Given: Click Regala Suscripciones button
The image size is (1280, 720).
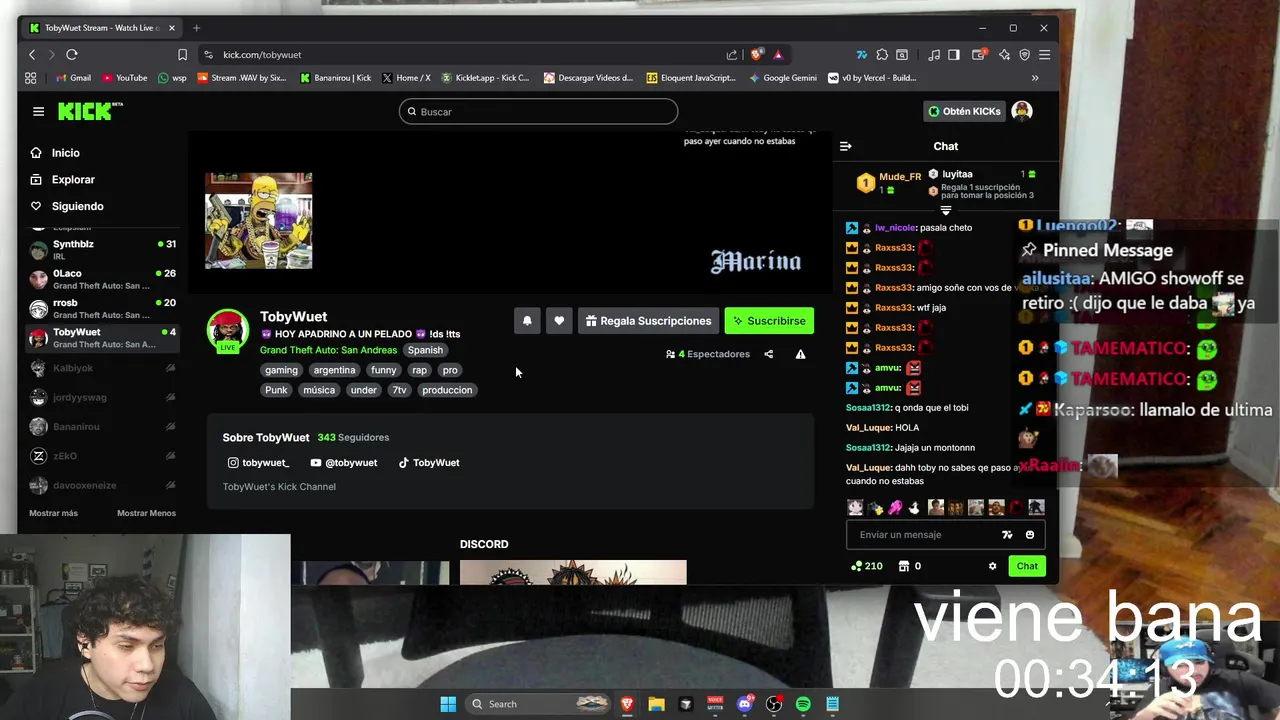Looking at the screenshot, I should coord(648,321).
